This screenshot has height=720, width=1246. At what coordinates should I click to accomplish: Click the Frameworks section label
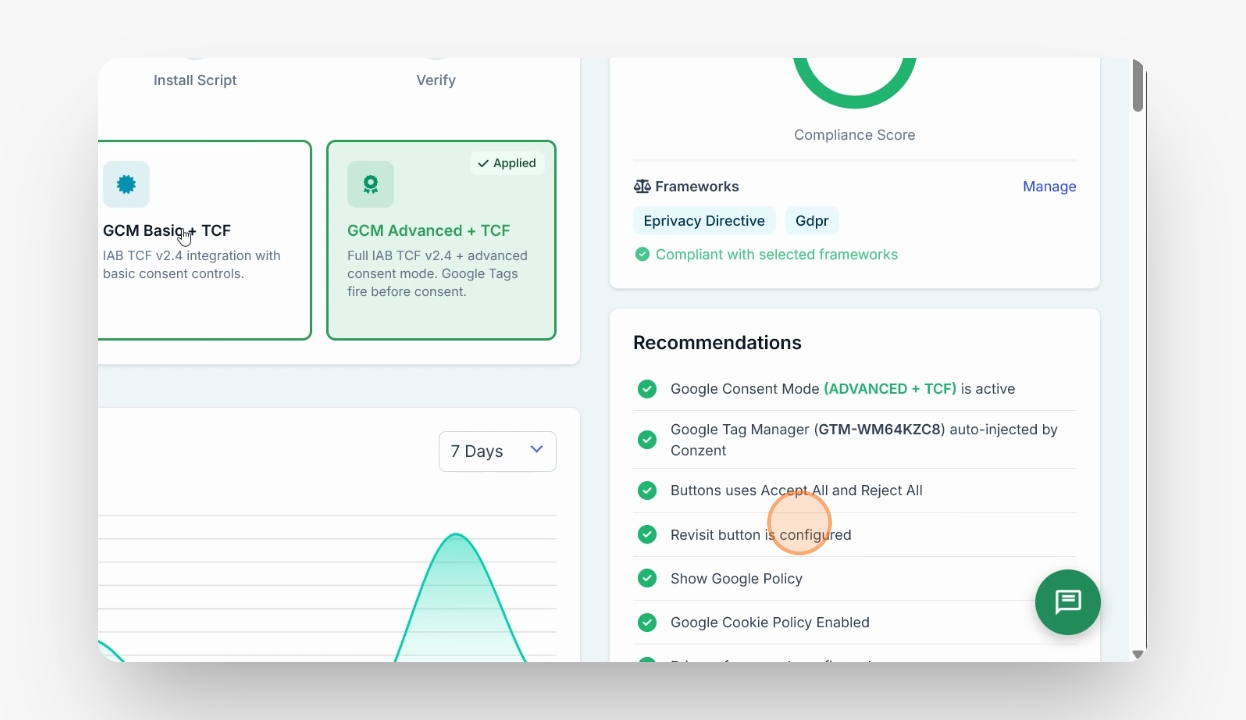tap(697, 186)
